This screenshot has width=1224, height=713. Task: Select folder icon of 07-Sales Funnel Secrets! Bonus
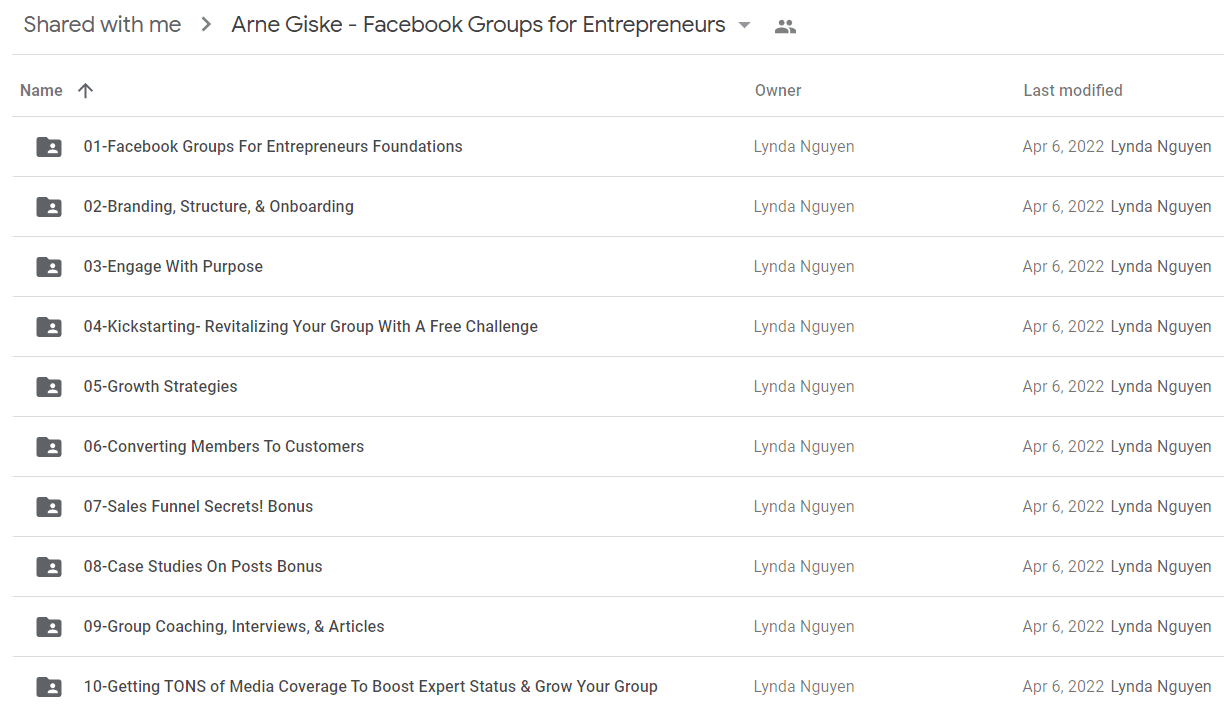point(49,507)
